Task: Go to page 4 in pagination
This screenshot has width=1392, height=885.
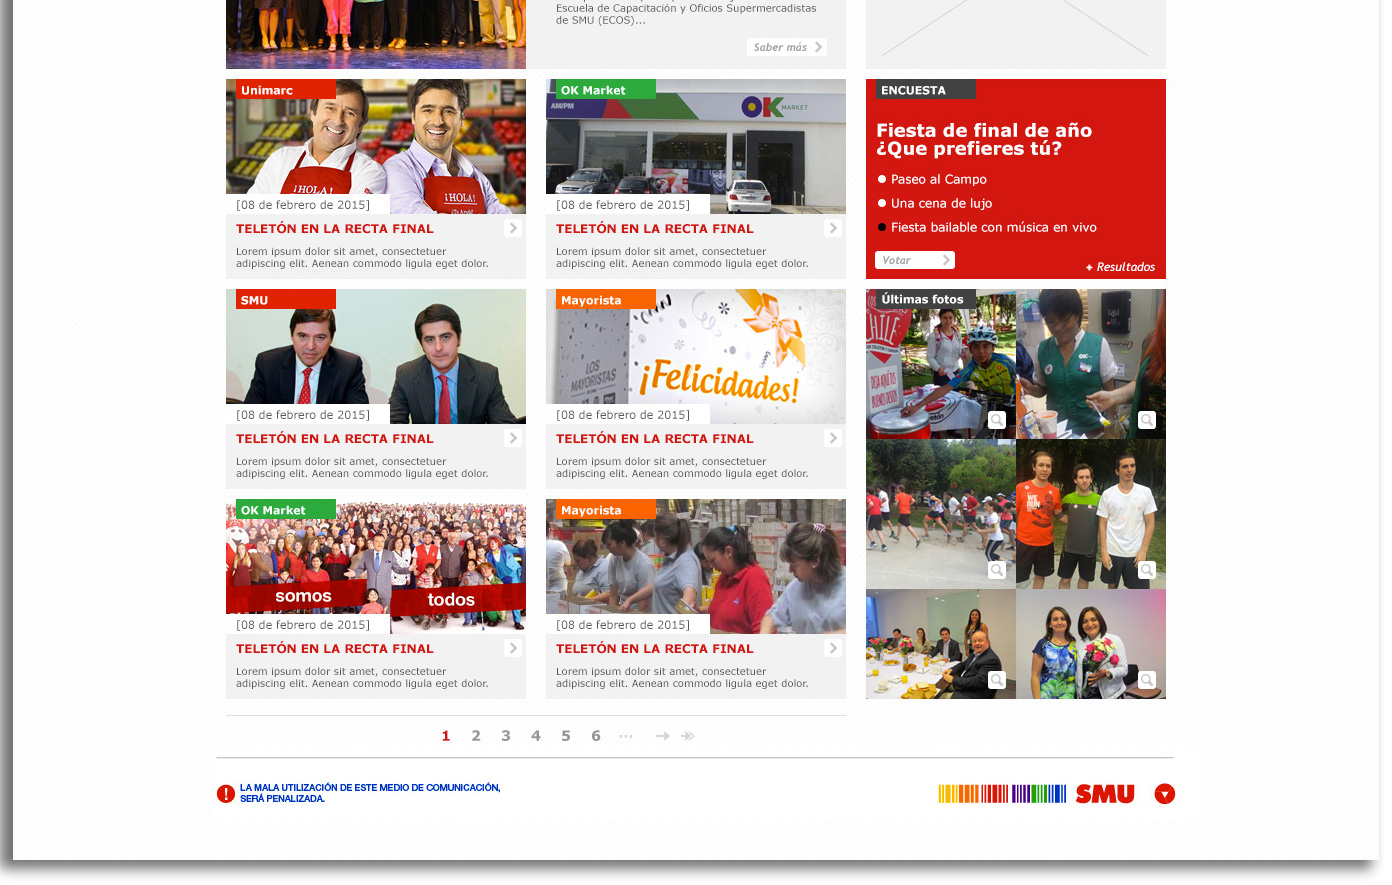Action: click(536, 736)
